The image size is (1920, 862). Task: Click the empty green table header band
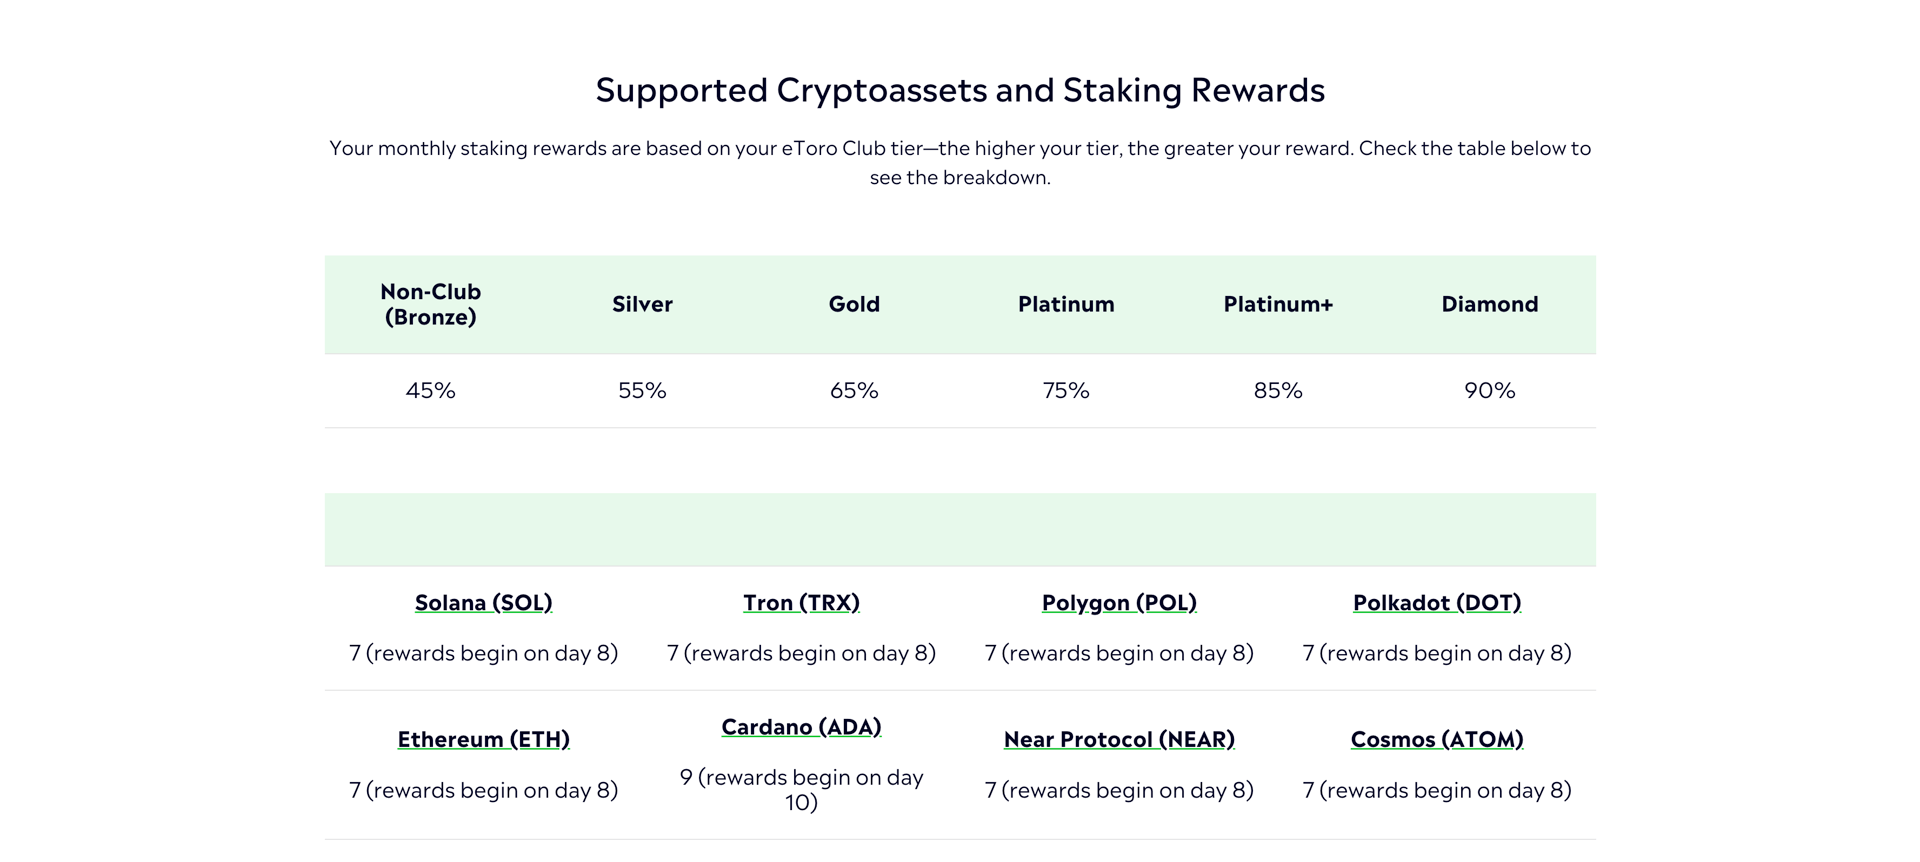point(960,530)
